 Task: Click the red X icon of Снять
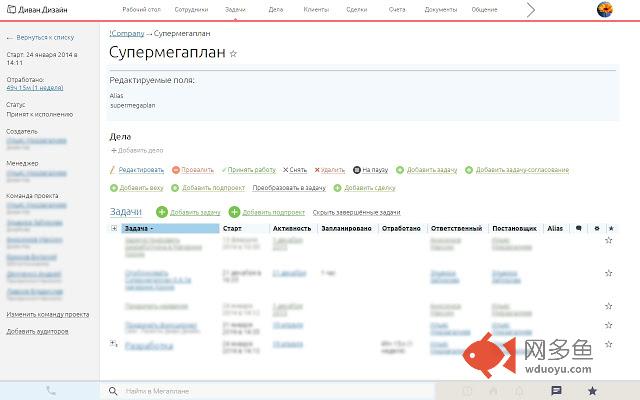point(285,170)
